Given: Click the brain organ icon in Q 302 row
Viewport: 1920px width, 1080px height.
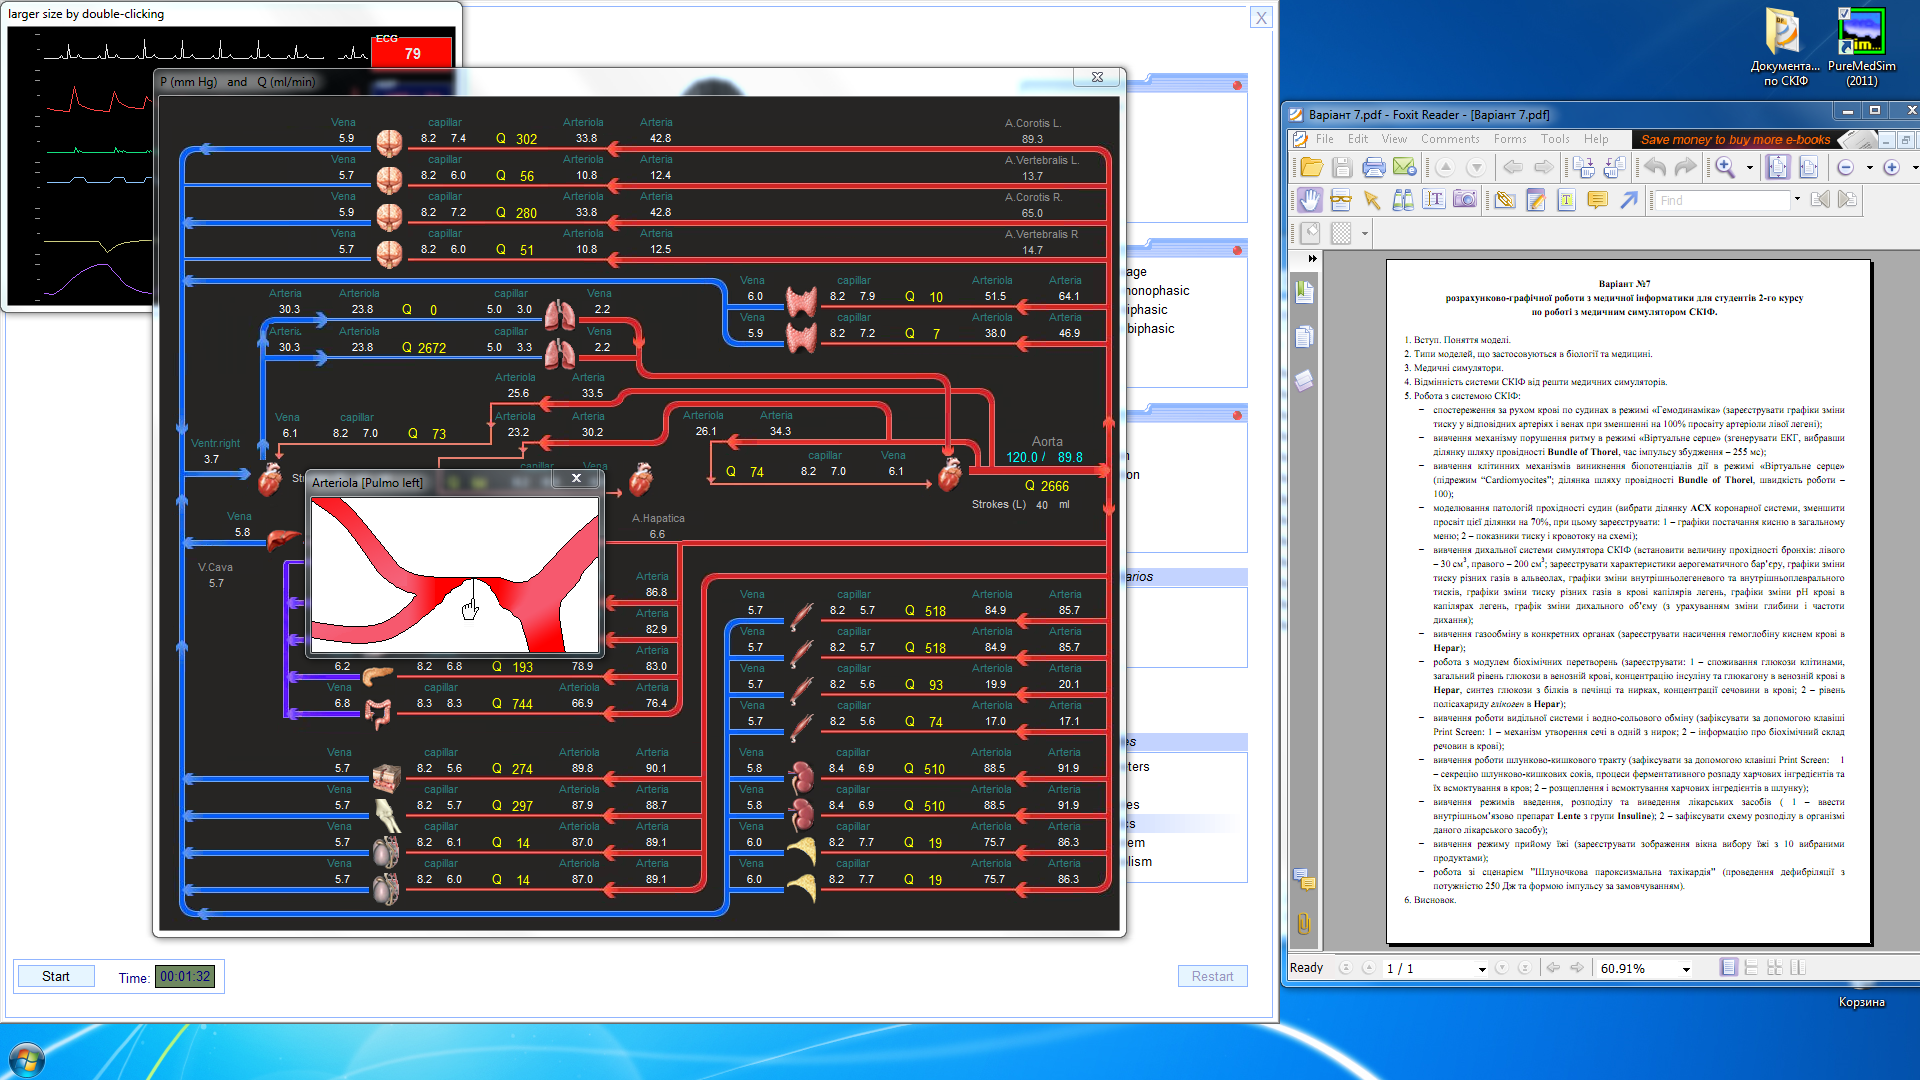Looking at the screenshot, I should pyautogui.click(x=389, y=142).
